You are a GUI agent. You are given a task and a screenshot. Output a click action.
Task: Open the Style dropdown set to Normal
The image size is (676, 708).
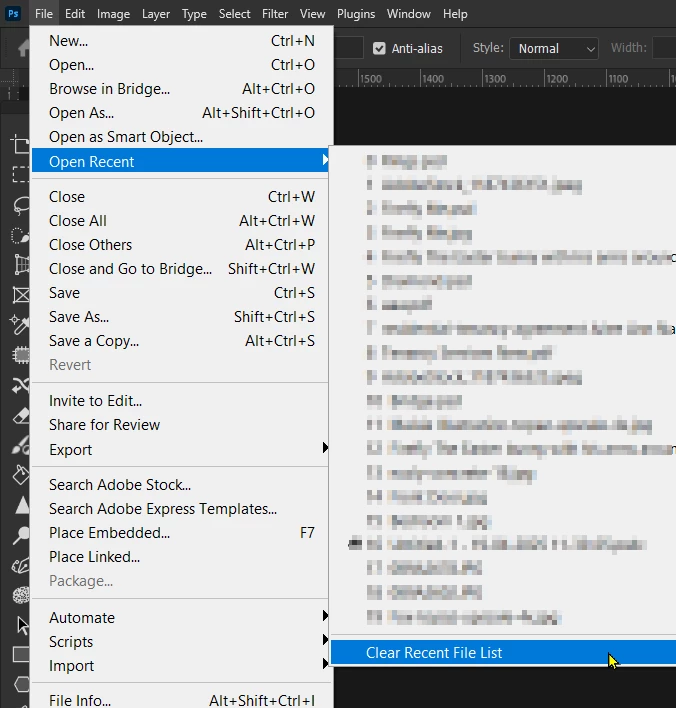[554, 48]
